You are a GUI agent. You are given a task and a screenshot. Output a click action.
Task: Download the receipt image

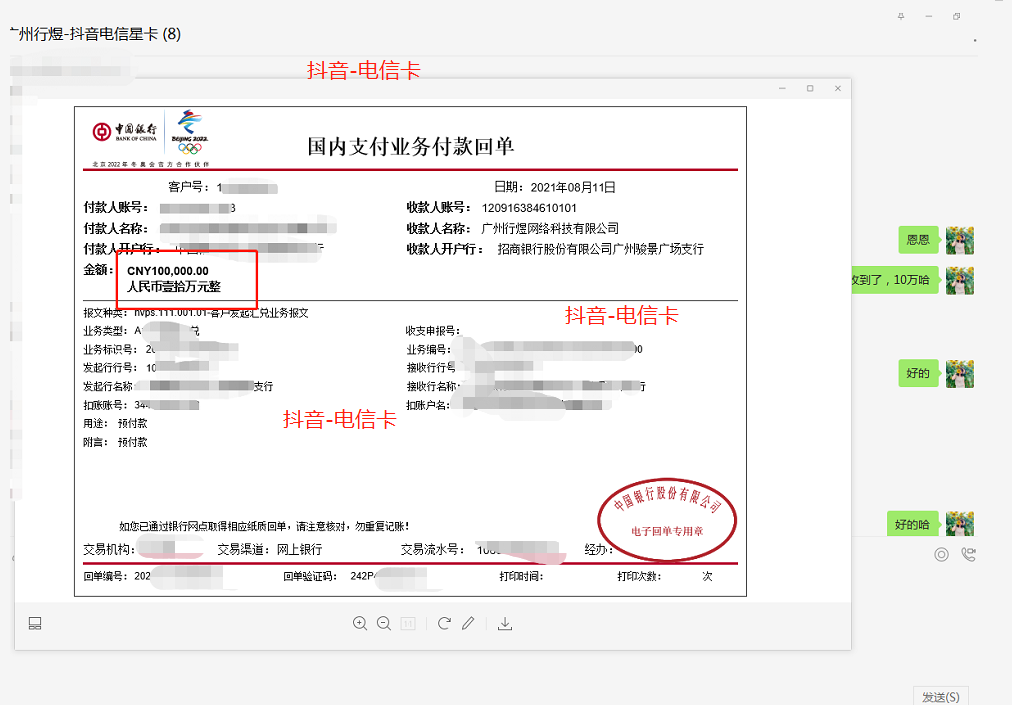pos(505,624)
